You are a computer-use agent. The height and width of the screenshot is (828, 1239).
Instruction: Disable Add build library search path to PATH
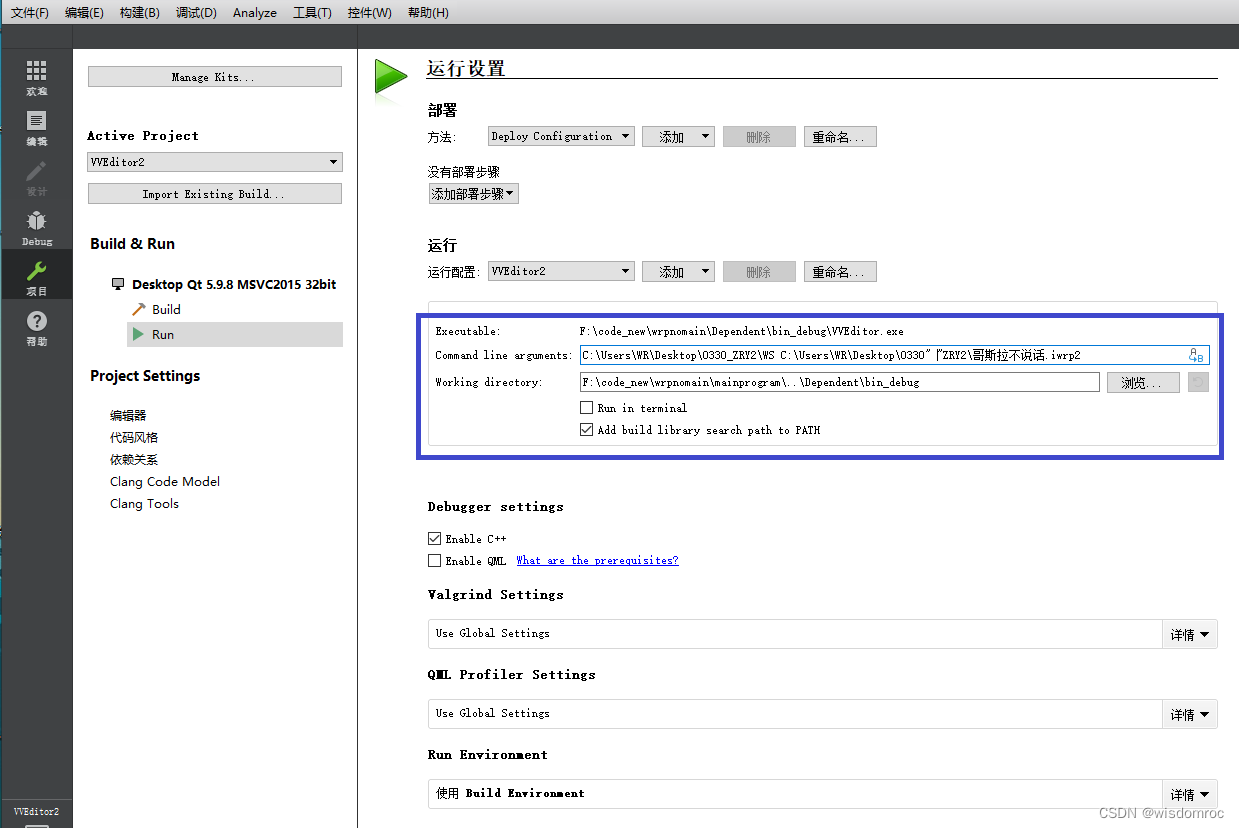586,429
